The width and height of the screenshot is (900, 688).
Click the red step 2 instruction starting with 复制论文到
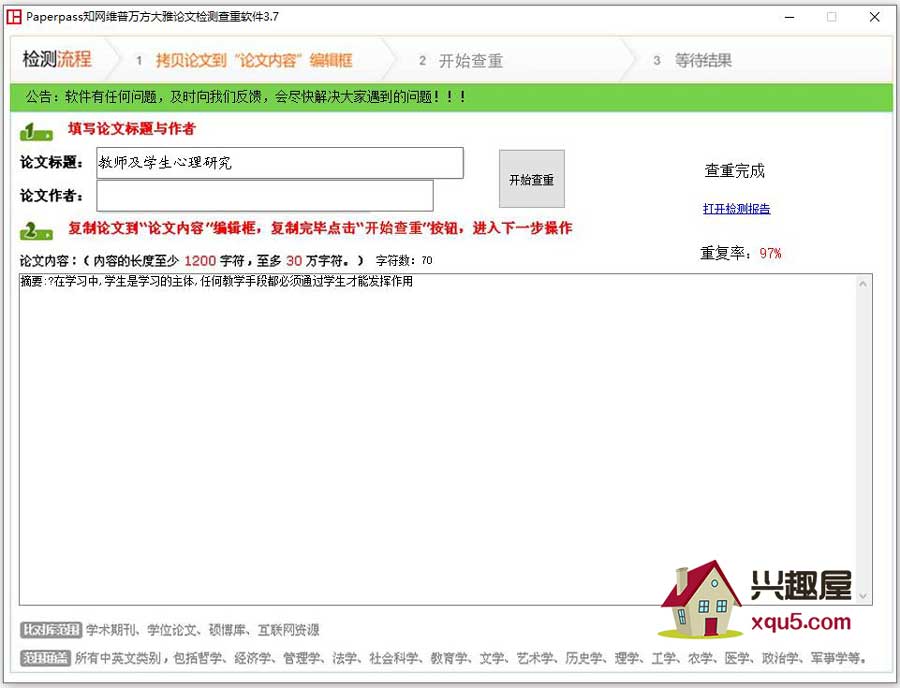pos(320,228)
